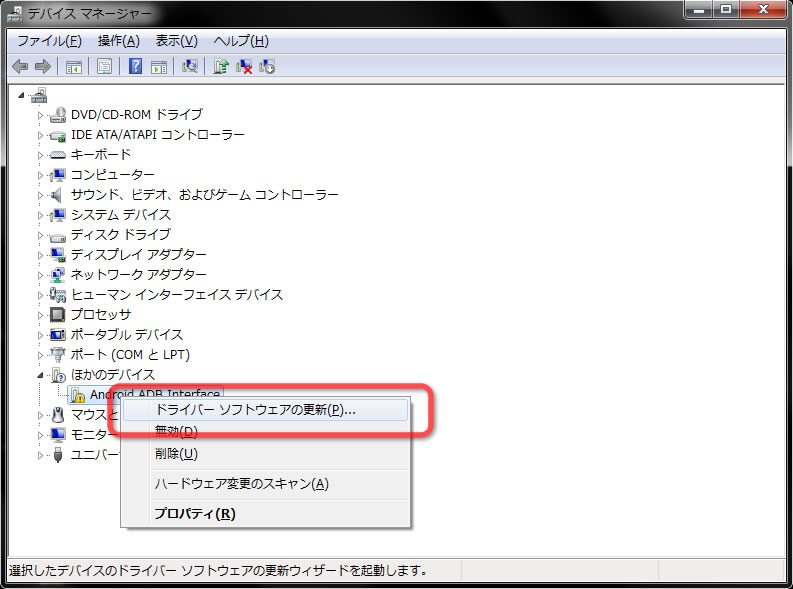Expand the ネットワーク アダプター node
Screen dimensions: 793x589
tap(41, 274)
